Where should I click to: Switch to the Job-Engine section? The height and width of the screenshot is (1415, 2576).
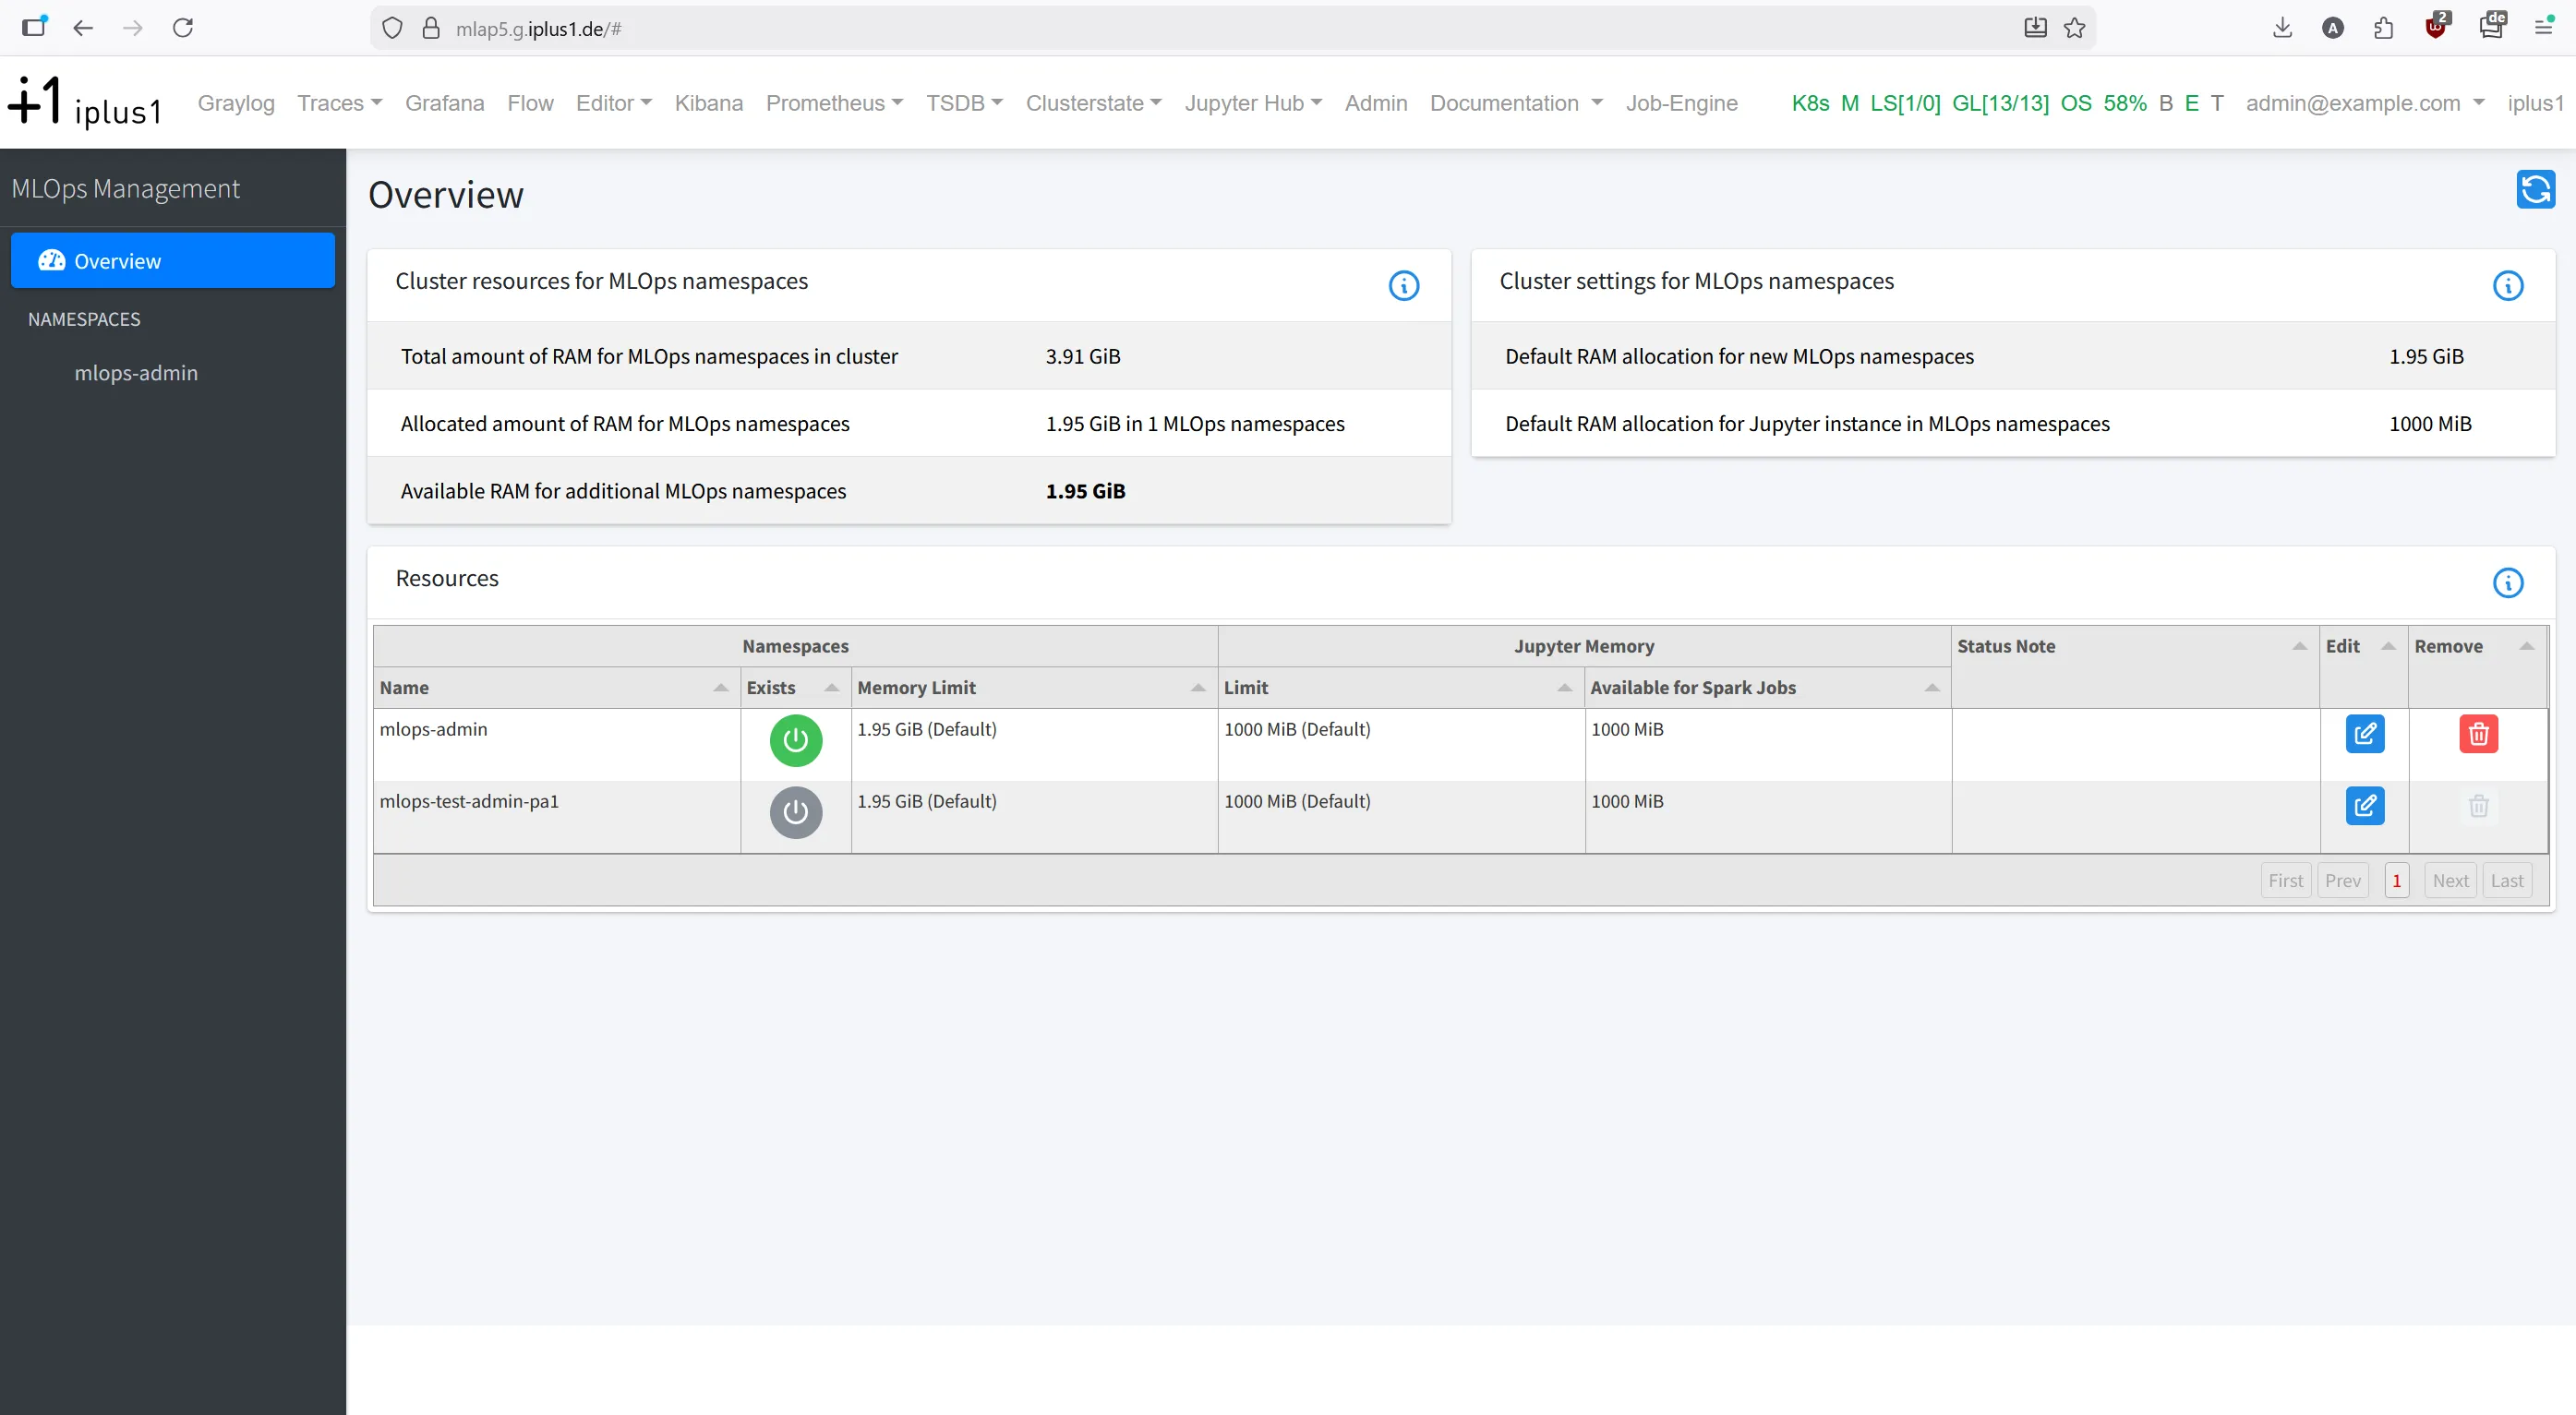(x=1681, y=103)
